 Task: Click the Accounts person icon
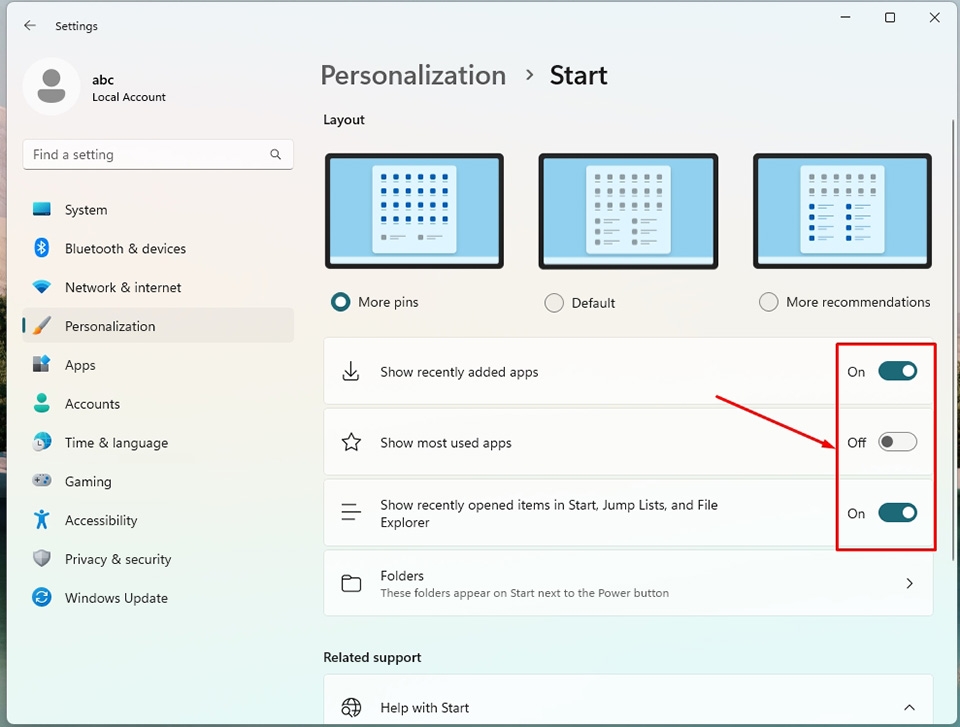click(x=42, y=403)
